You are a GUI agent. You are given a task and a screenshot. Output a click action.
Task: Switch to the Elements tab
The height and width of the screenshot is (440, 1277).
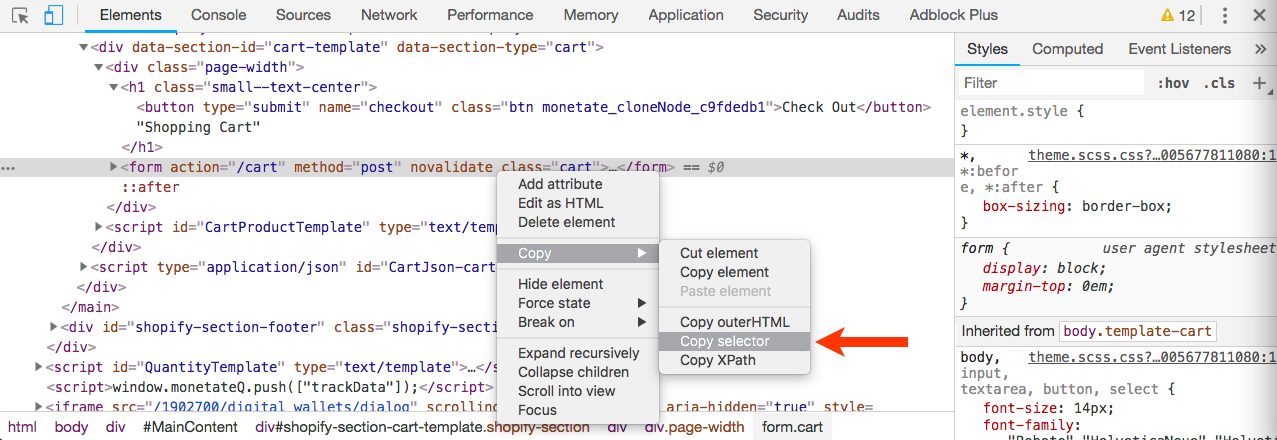tap(131, 15)
